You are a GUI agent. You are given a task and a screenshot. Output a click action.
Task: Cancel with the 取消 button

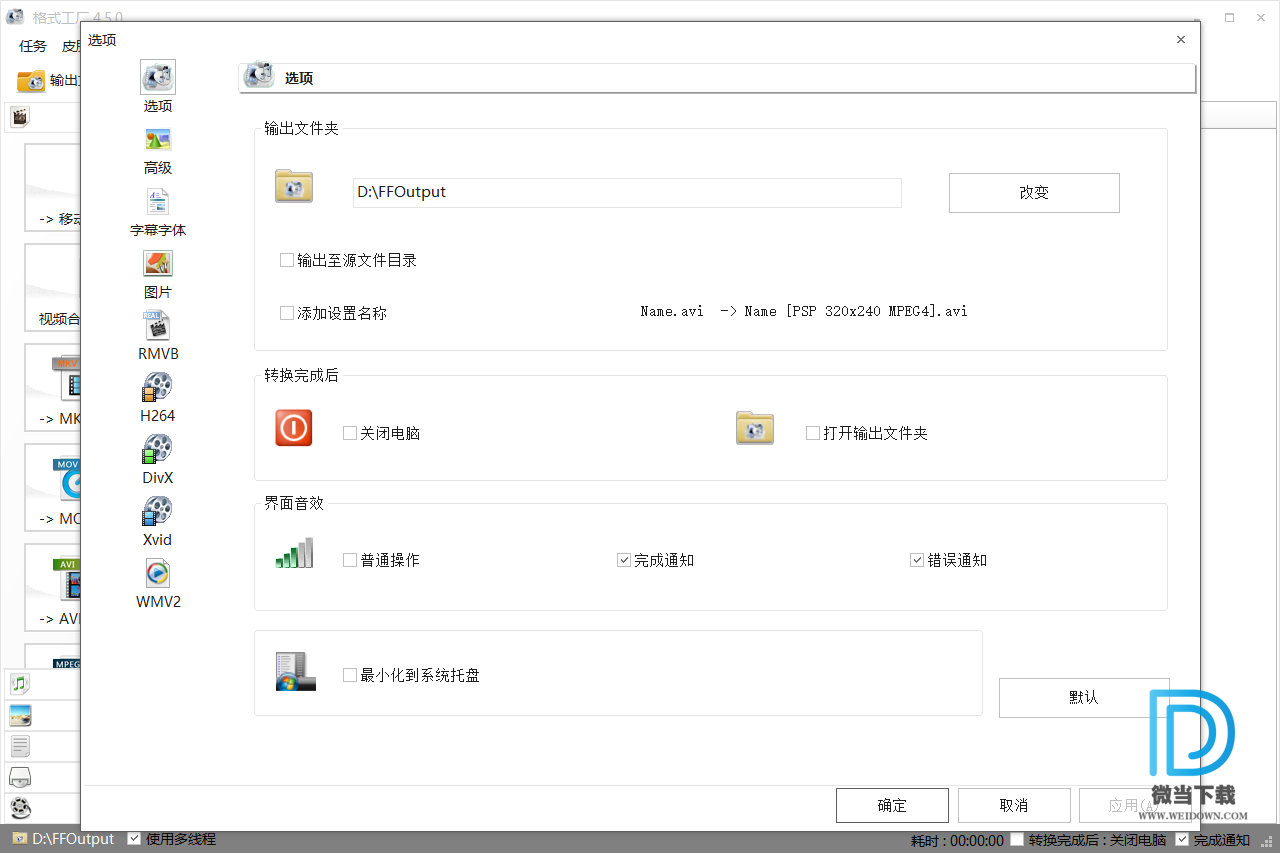point(1014,806)
